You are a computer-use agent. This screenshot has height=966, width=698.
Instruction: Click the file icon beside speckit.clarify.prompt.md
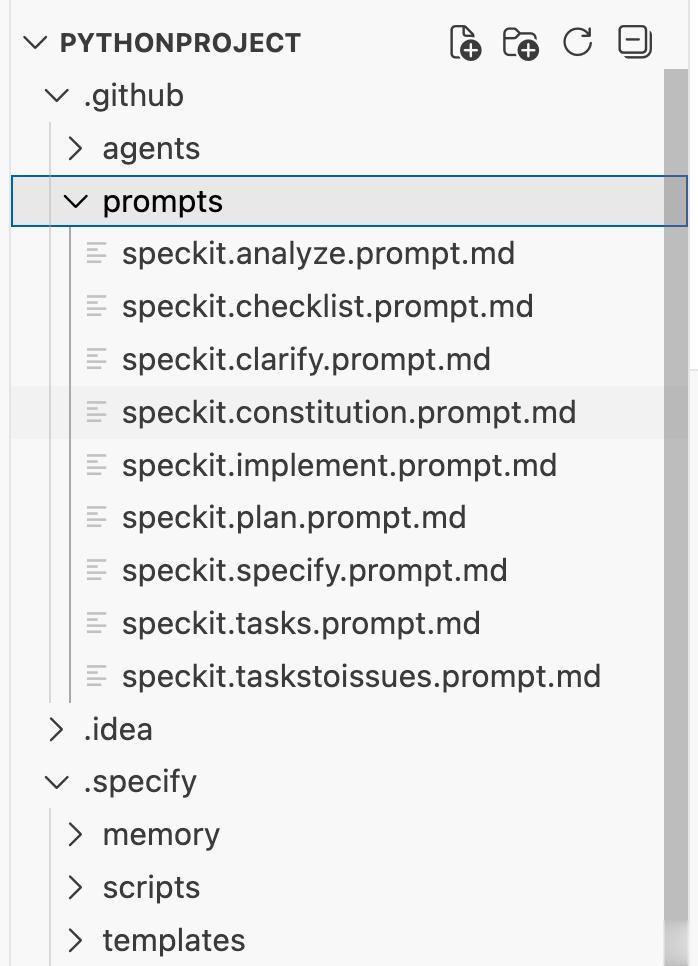click(x=97, y=360)
